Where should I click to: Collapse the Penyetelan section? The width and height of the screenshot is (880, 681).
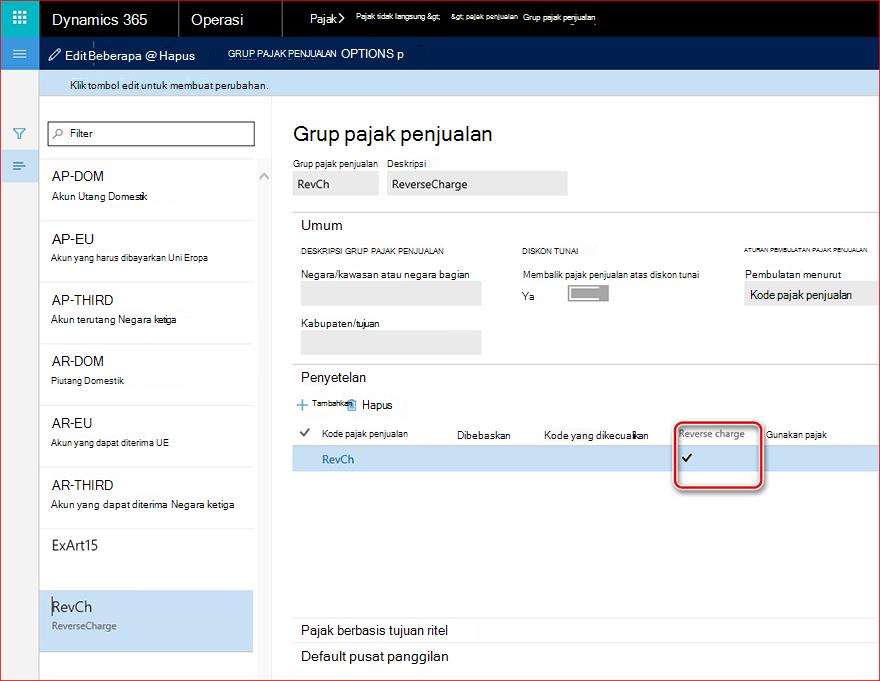pyautogui.click(x=333, y=377)
